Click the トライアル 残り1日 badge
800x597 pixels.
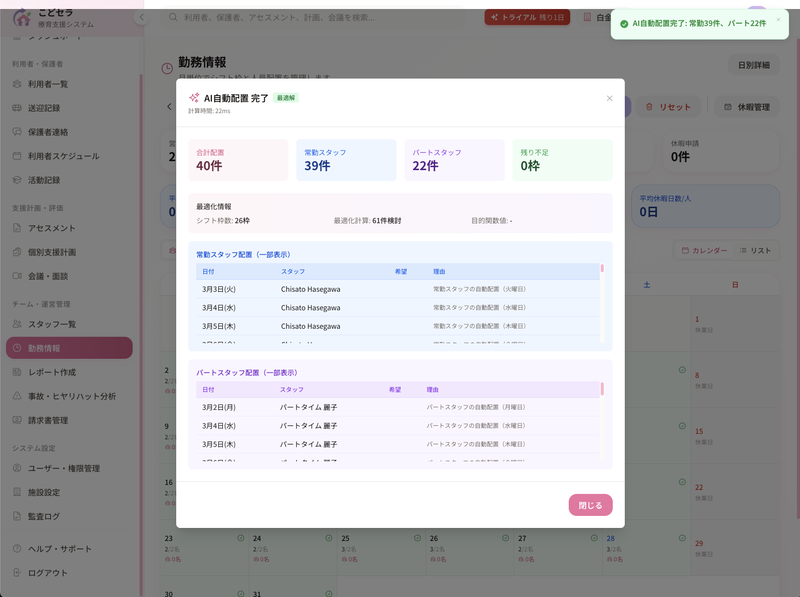[x=527, y=17]
